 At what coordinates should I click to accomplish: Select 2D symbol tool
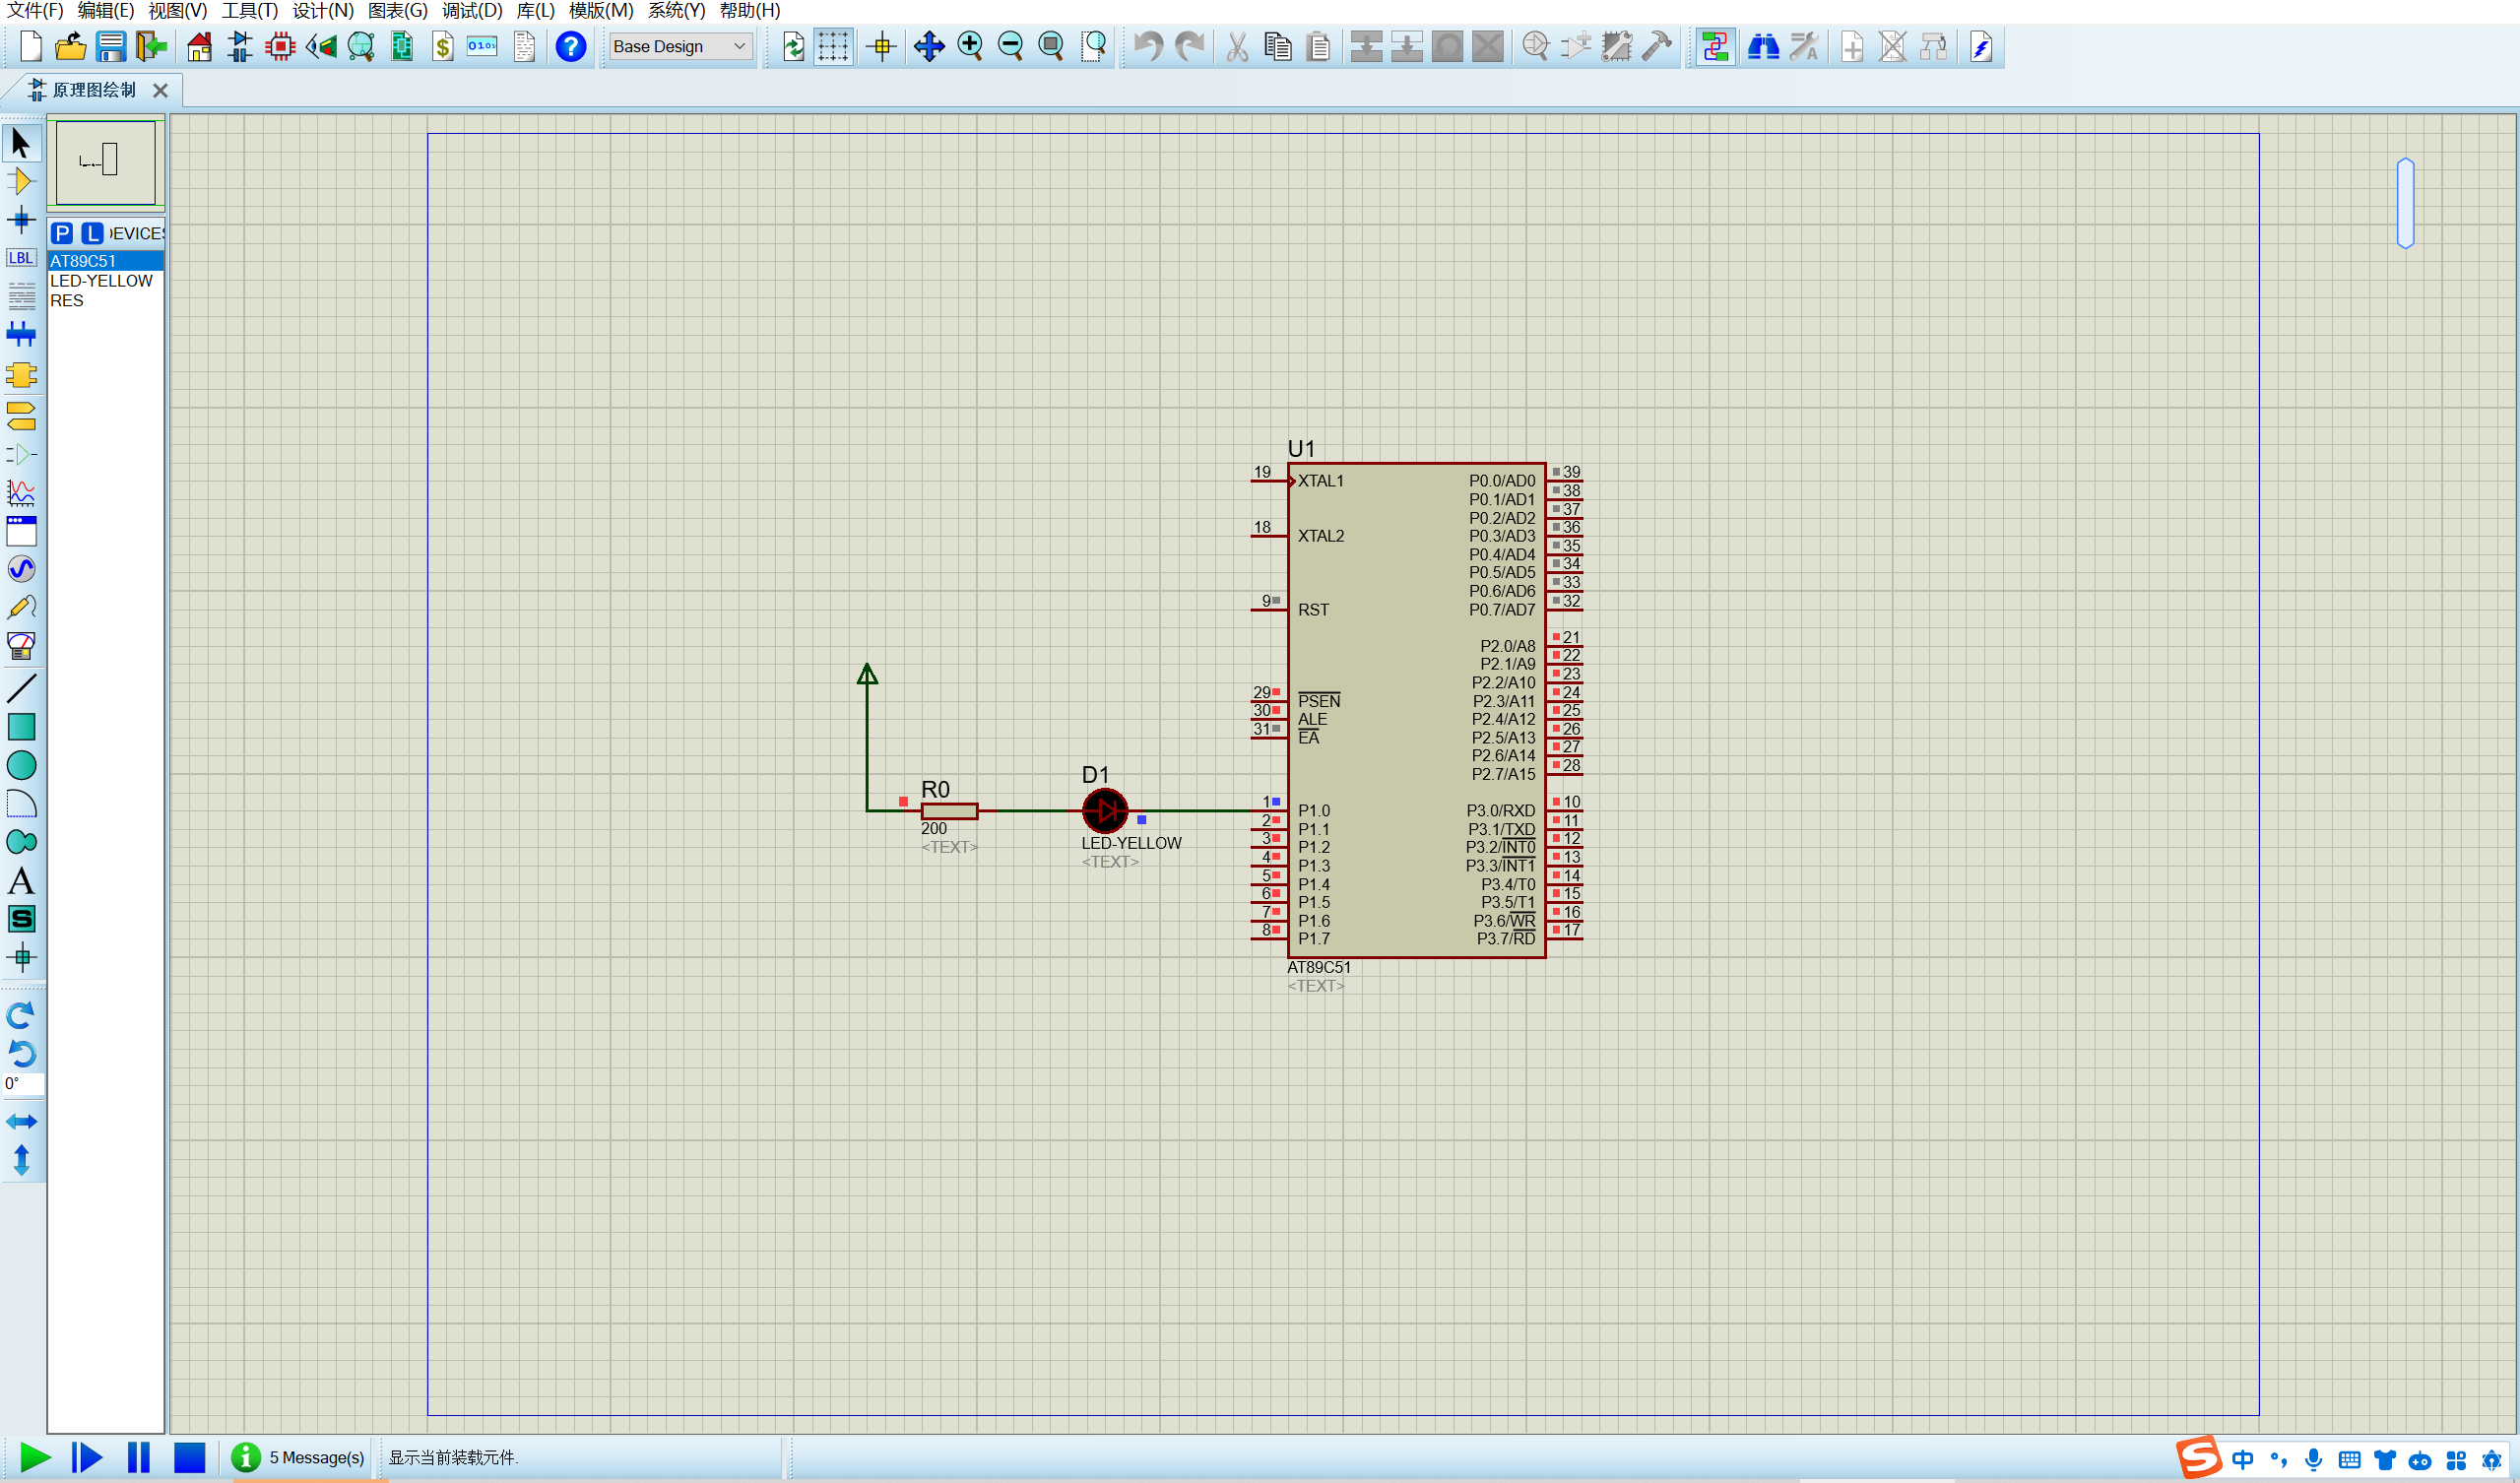[x=21, y=919]
